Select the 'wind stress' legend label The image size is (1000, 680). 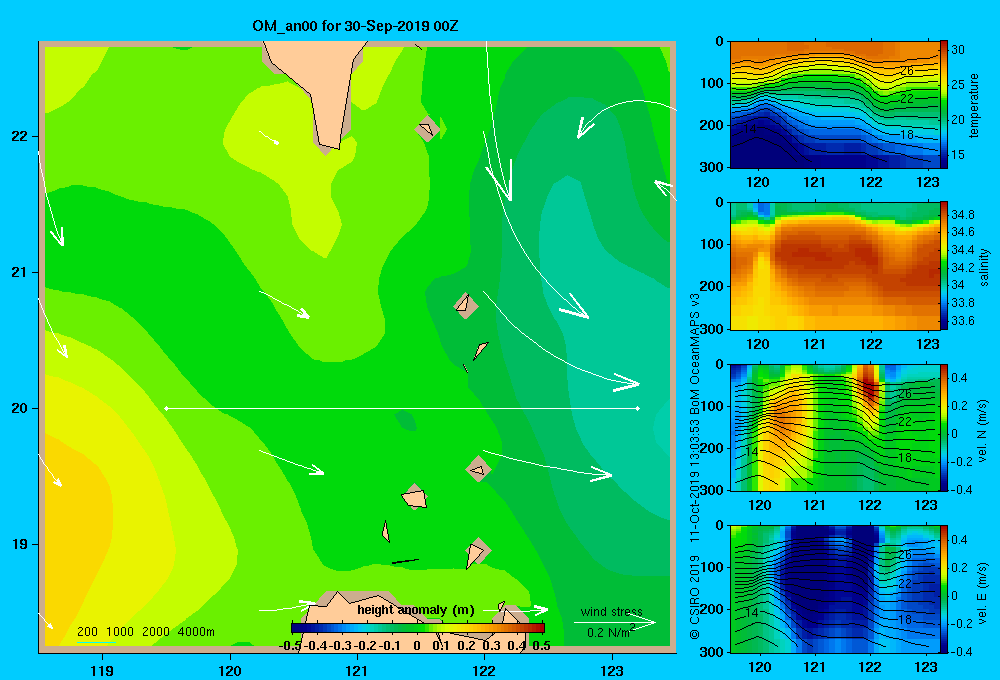pyautogui.click(x=612, y=611)
